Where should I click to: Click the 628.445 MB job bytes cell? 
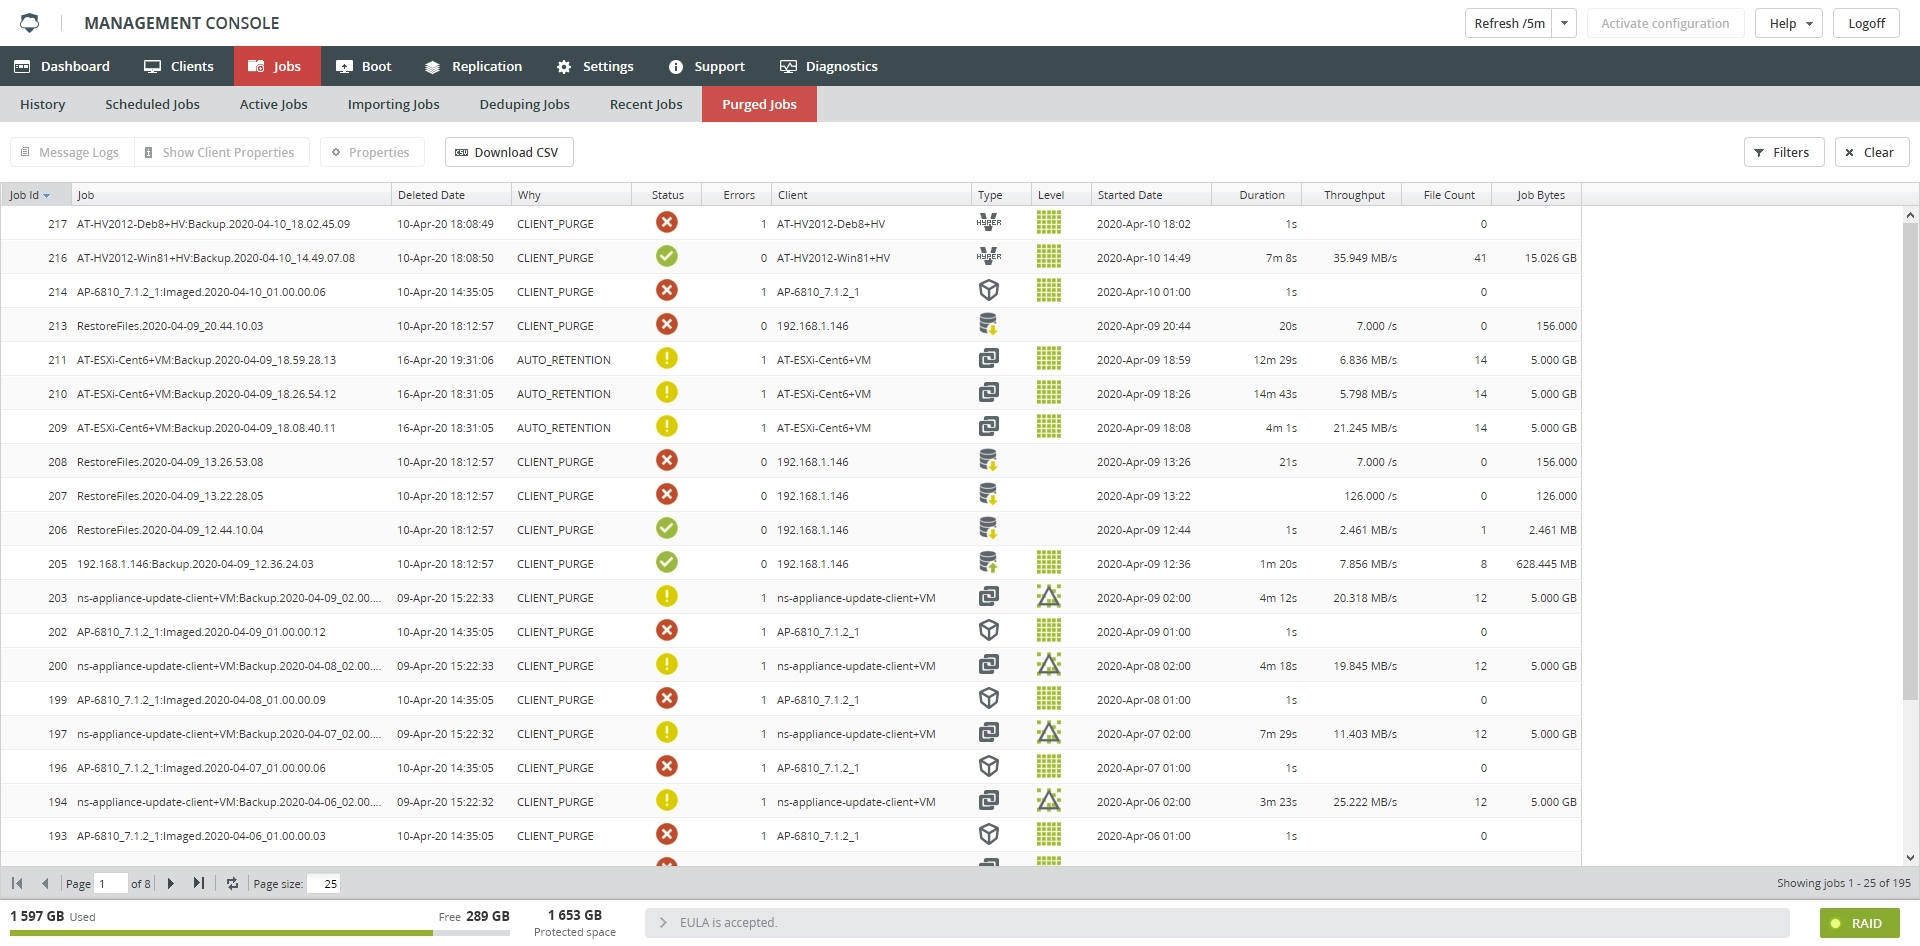(1546, 564)
